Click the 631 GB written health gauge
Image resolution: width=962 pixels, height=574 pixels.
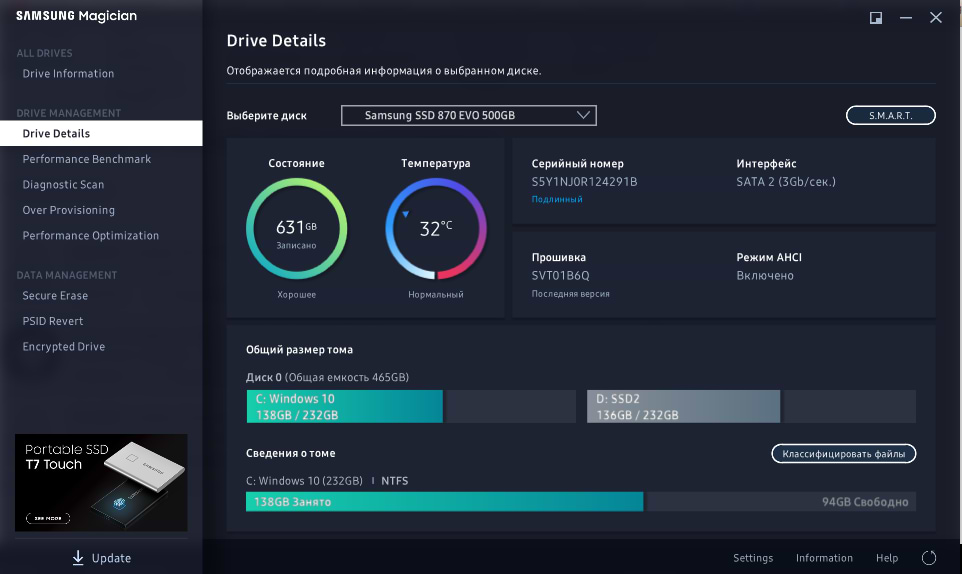point(296,229)
